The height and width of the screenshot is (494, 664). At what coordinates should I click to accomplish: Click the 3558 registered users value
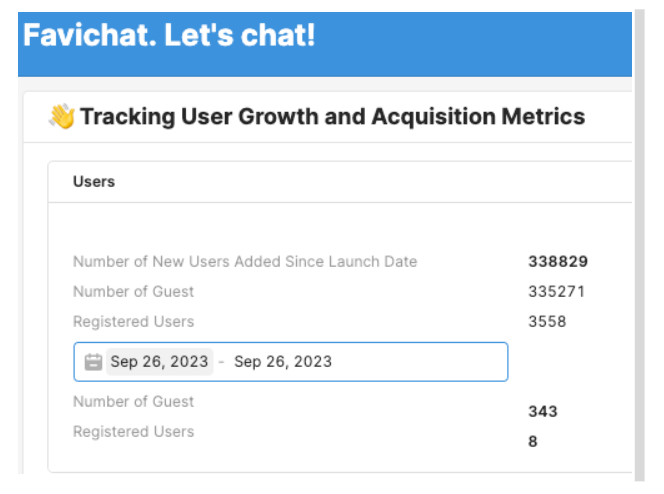(547, 322)
